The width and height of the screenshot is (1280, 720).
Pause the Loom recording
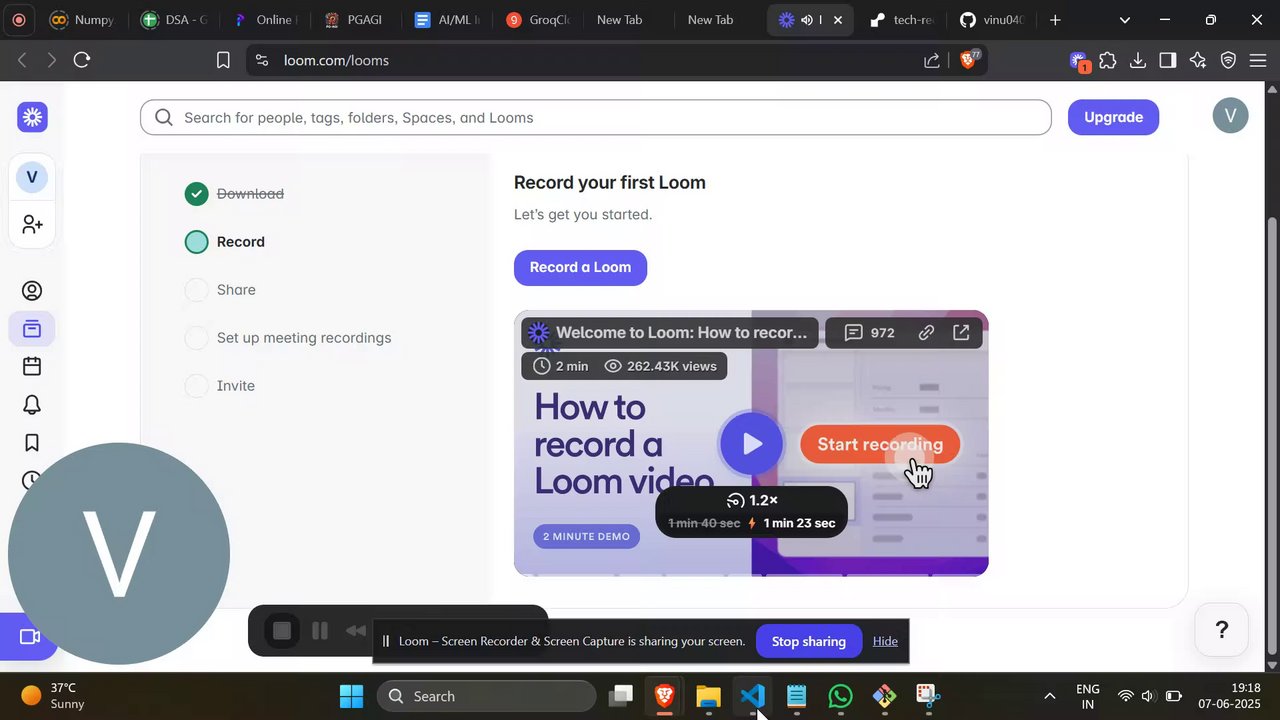[x=320, y=631]
